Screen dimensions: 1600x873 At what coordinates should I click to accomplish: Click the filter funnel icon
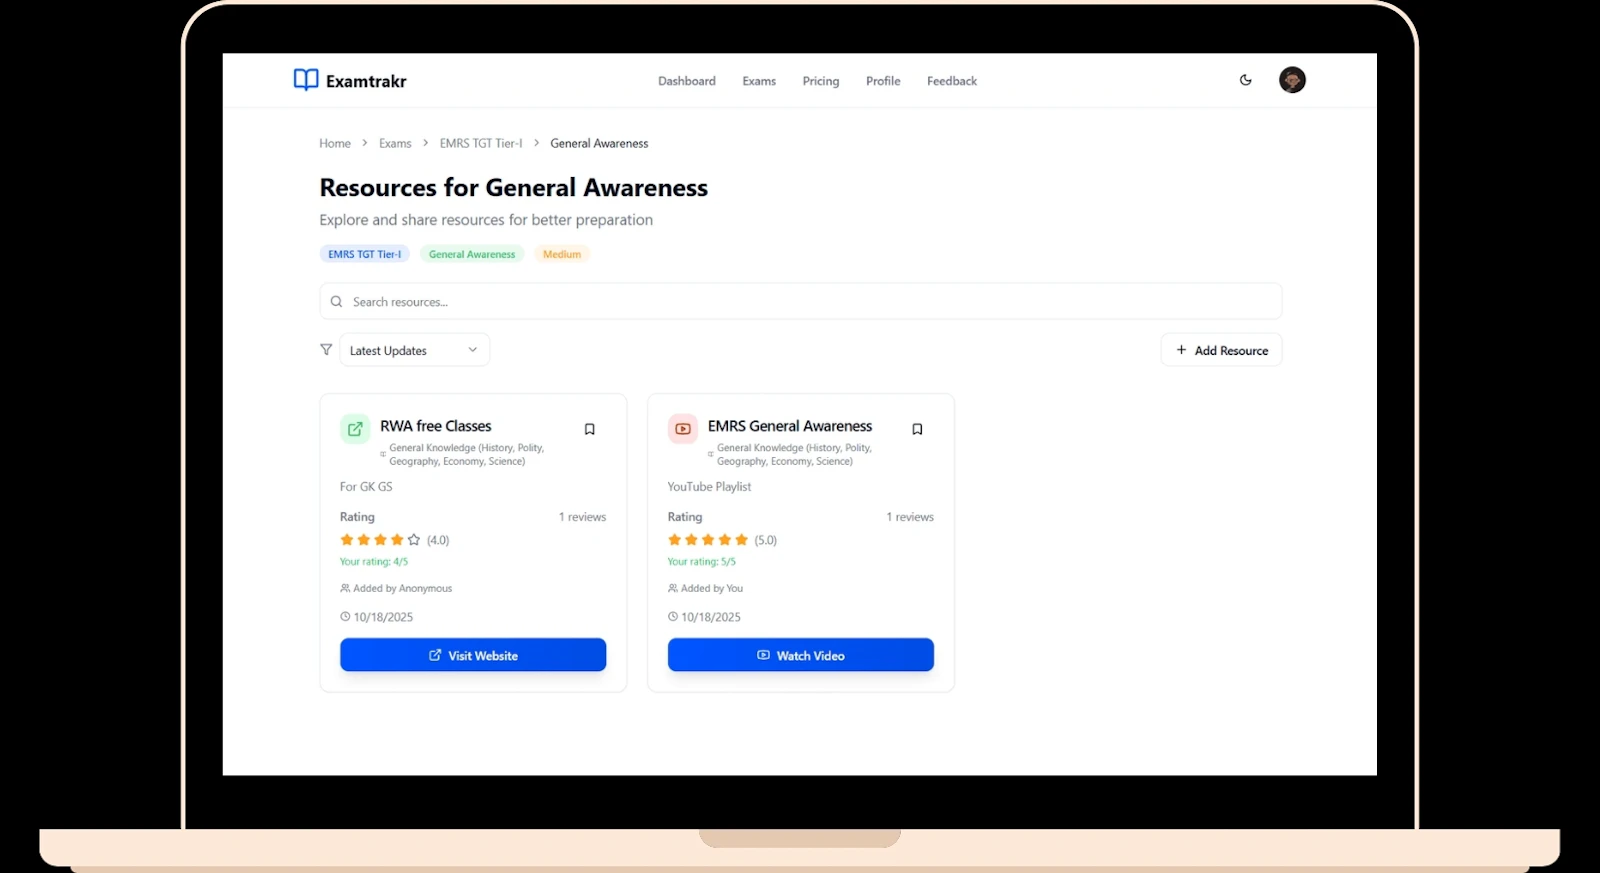pyautogui.click(x=326, y=350)
